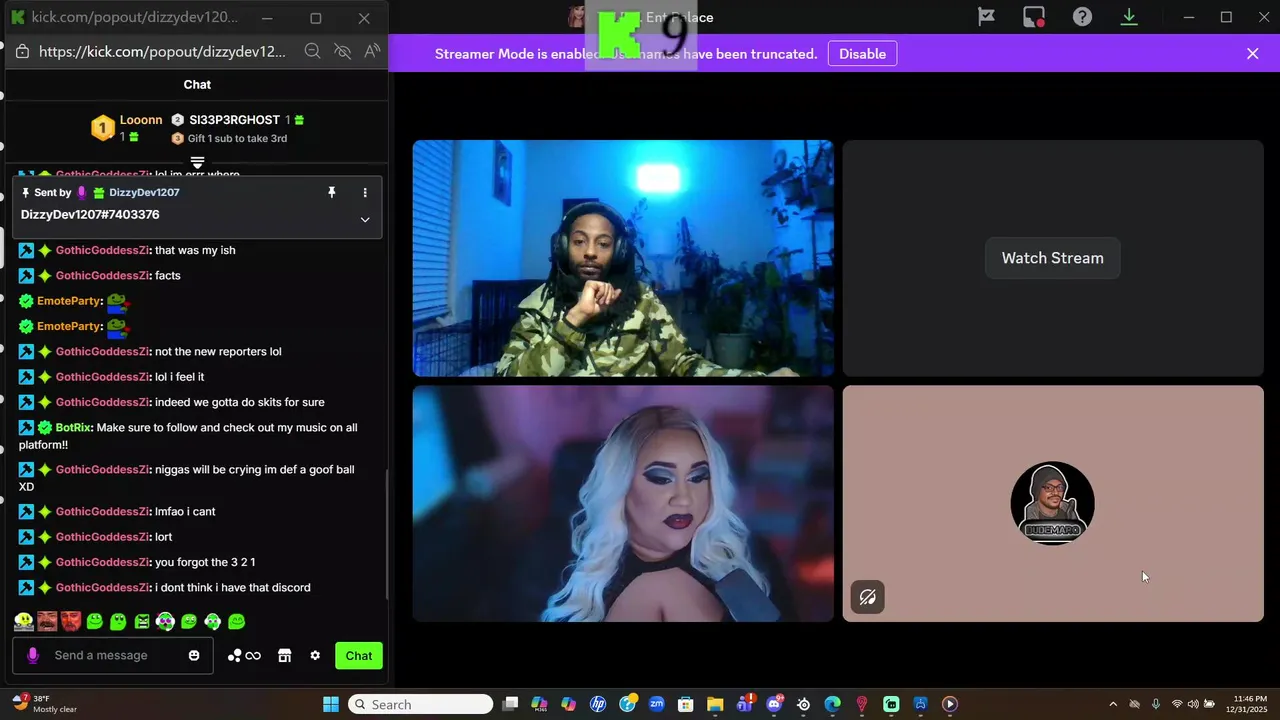Click Gift 1 sub to take 3rd
The height and width of the screenshot is (720, 1280).
tap(230, 139)
